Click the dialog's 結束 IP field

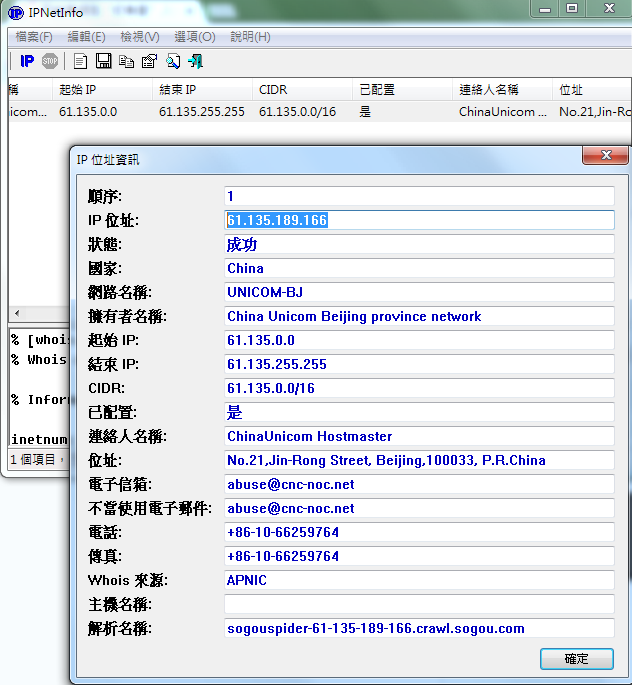(x=419, y=364)
